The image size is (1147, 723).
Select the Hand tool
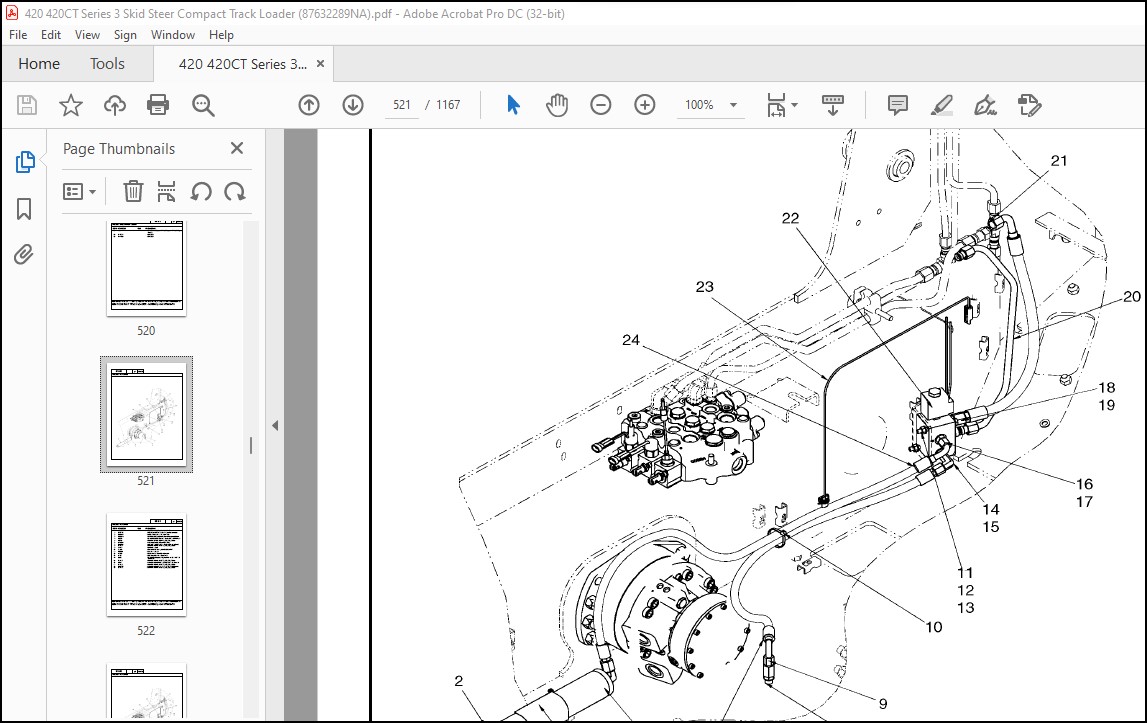(x=557, y=104)
